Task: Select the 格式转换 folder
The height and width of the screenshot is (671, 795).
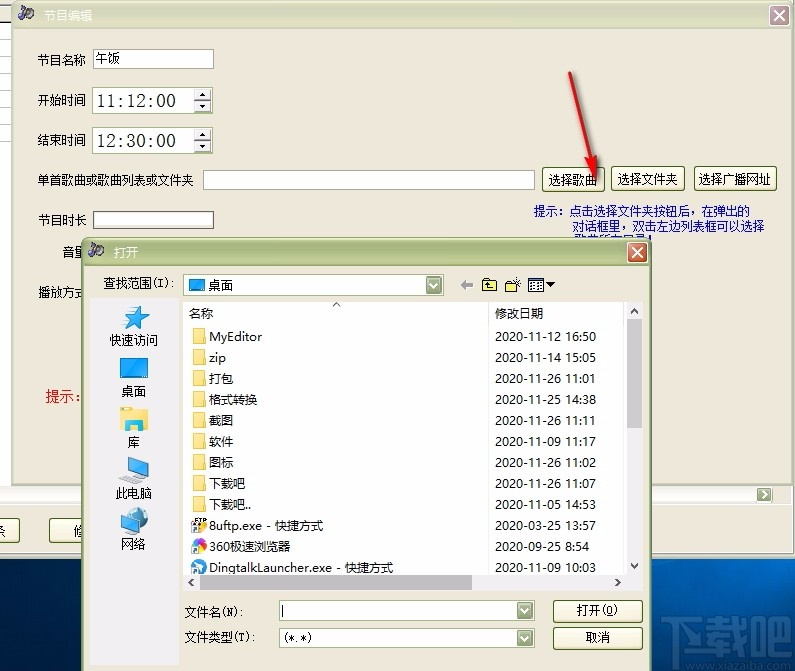Action: click(225, 400)
